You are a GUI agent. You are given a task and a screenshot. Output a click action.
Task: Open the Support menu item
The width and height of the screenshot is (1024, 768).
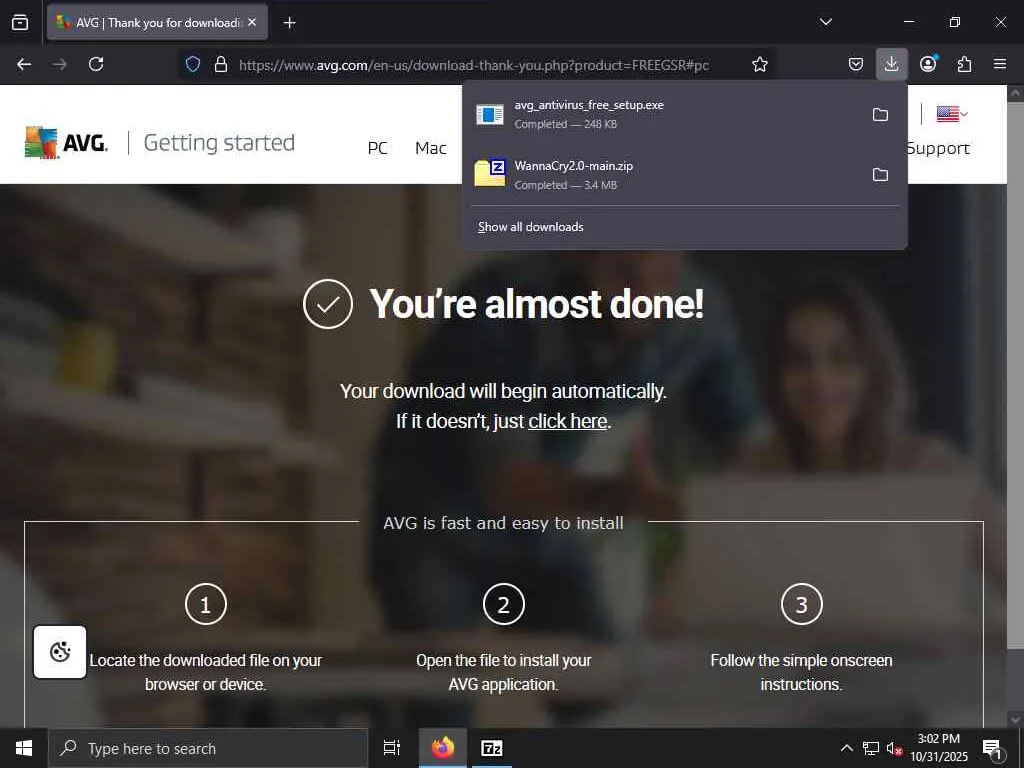[938, 148]
